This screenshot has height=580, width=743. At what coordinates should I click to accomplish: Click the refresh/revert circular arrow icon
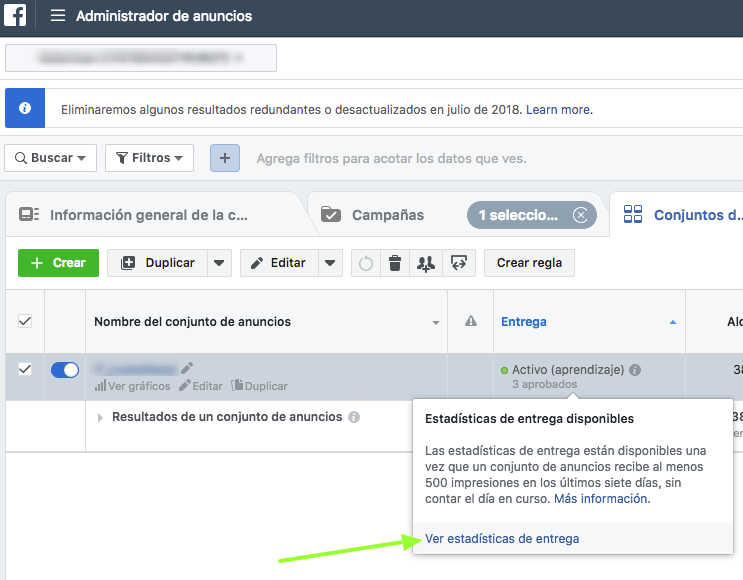point(366,263)
